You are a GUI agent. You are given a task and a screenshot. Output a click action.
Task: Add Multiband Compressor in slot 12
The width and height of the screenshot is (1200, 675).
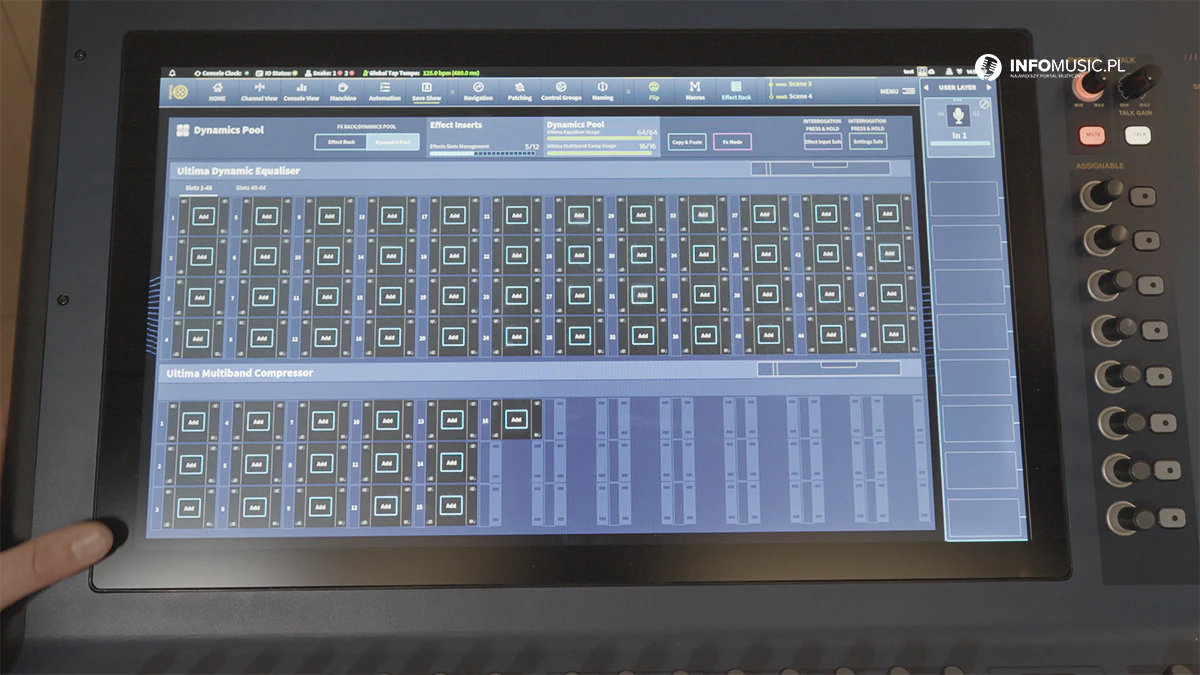(x=385, y=506)
